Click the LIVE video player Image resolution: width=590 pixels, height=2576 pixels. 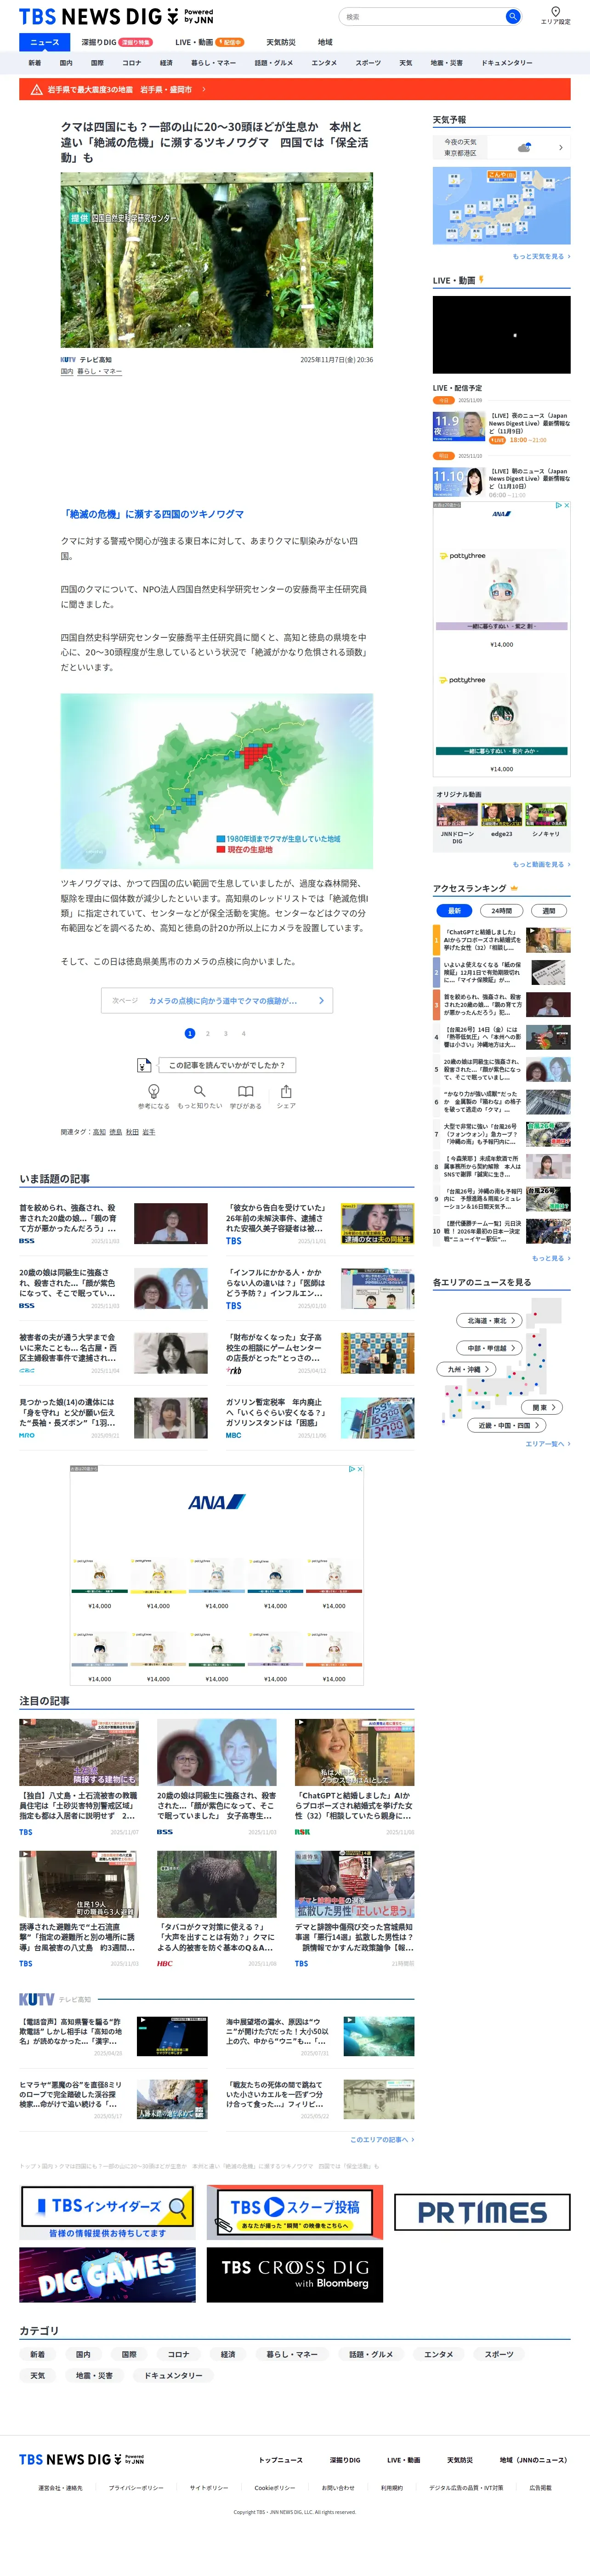tap(502, 334)
